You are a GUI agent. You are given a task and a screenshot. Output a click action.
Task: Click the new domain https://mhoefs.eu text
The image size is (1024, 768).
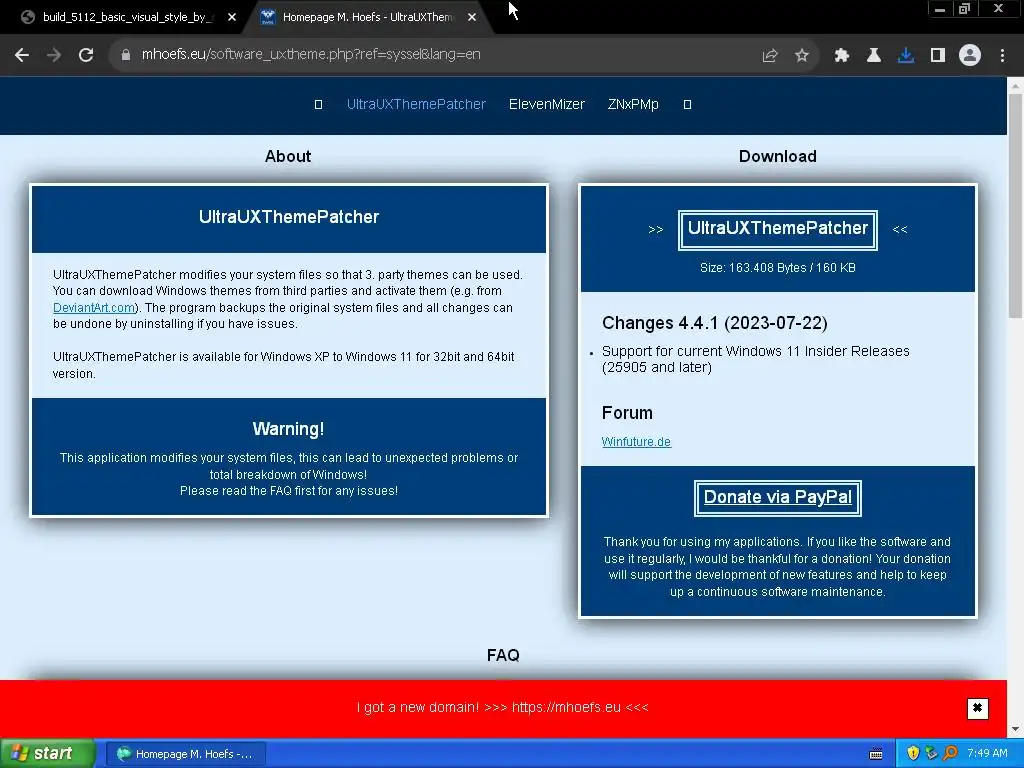566,707
